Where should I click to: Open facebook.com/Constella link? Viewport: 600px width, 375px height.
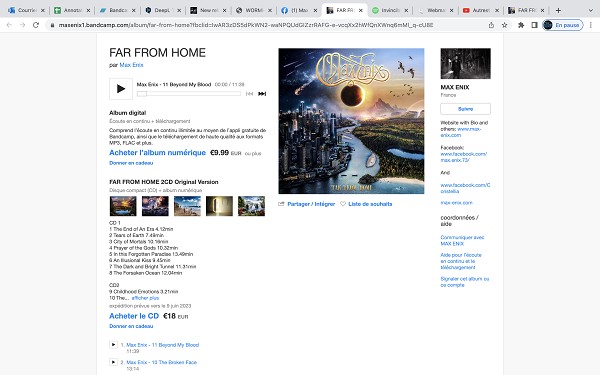(x=465, y=188)
